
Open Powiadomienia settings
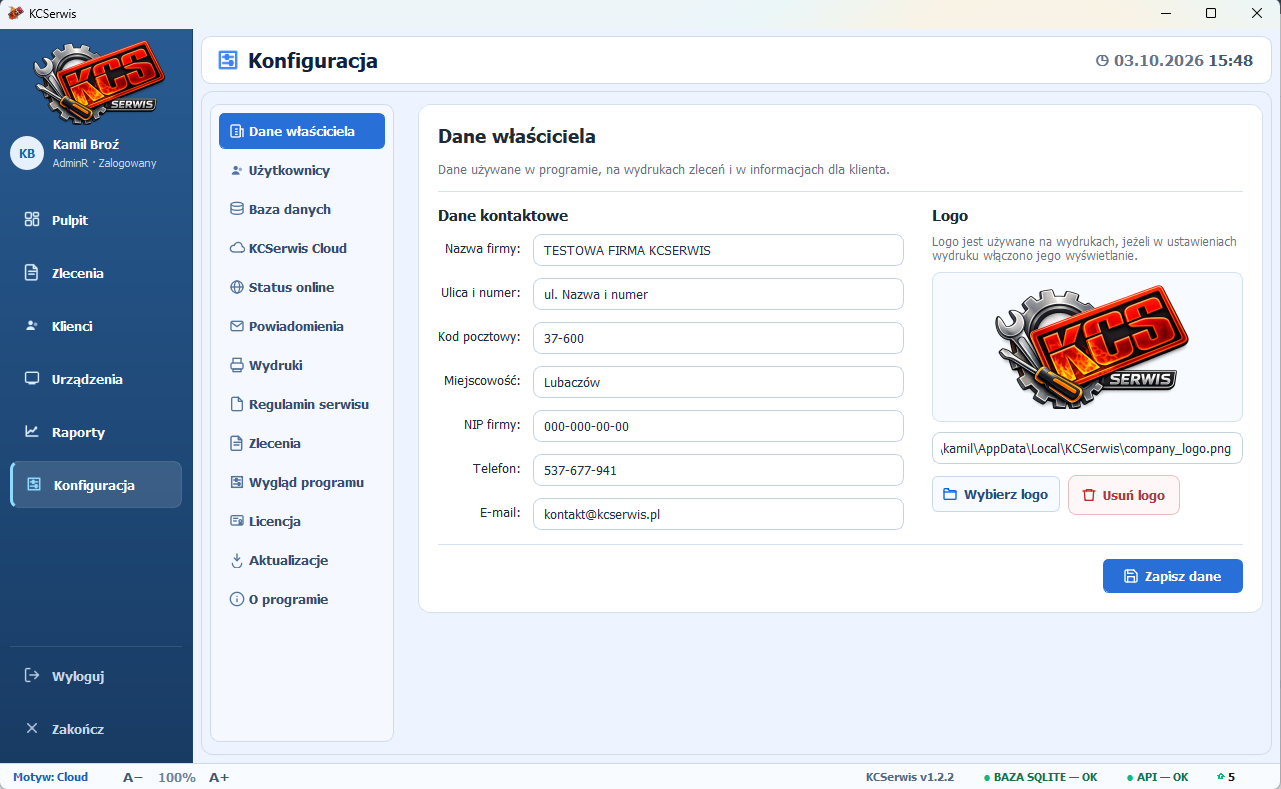(302, 326)
